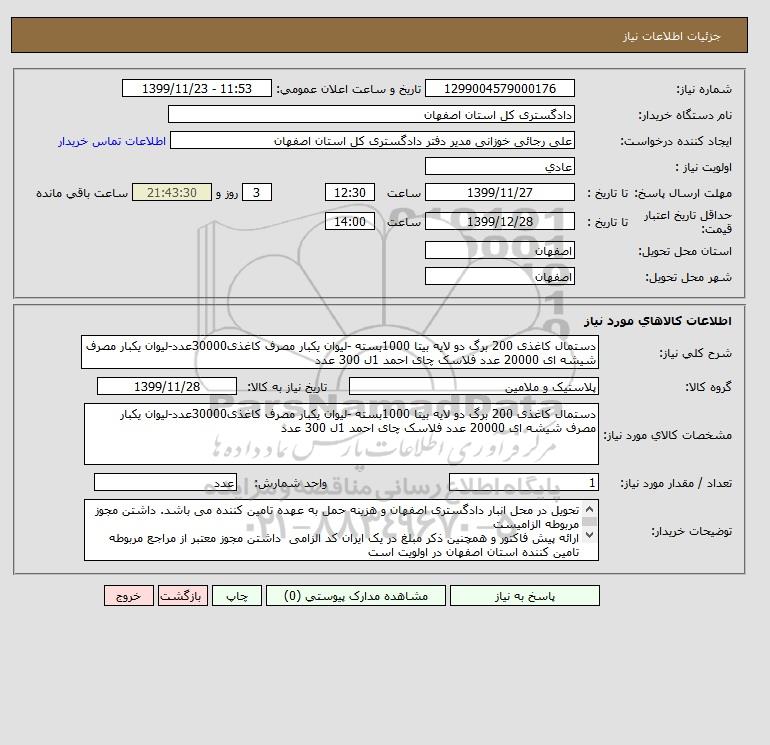The width and height of the screenshot is (770, 745).
Task: Click label ساعت باقی مانده
Action: [82, 193]
